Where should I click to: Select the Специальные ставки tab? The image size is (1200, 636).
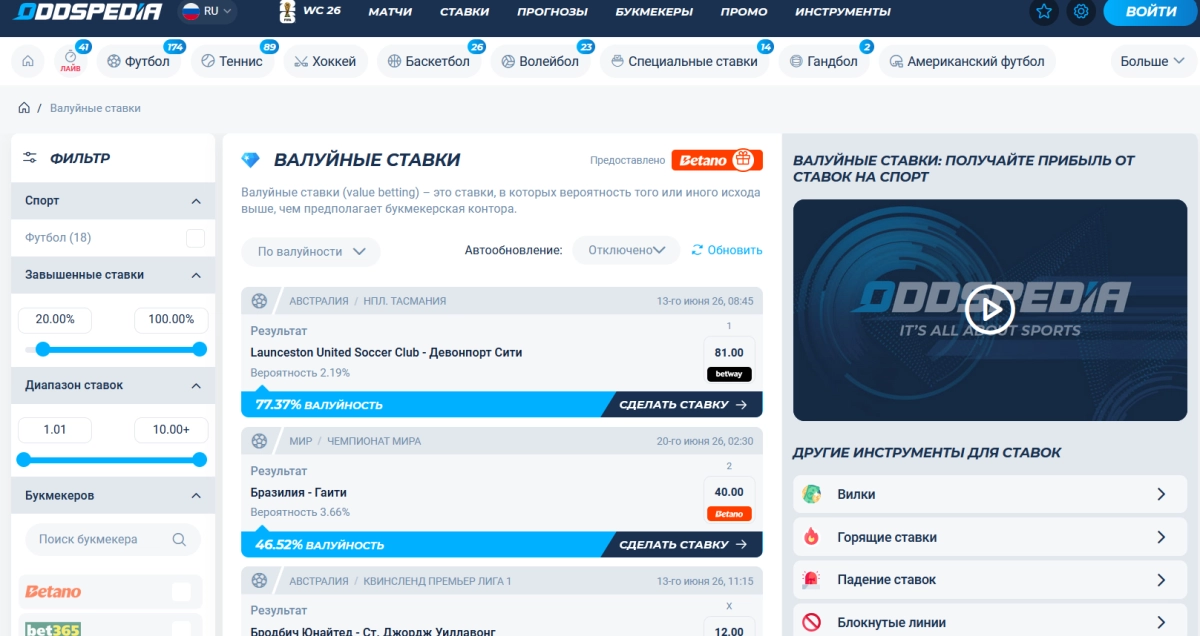(685, 61)
